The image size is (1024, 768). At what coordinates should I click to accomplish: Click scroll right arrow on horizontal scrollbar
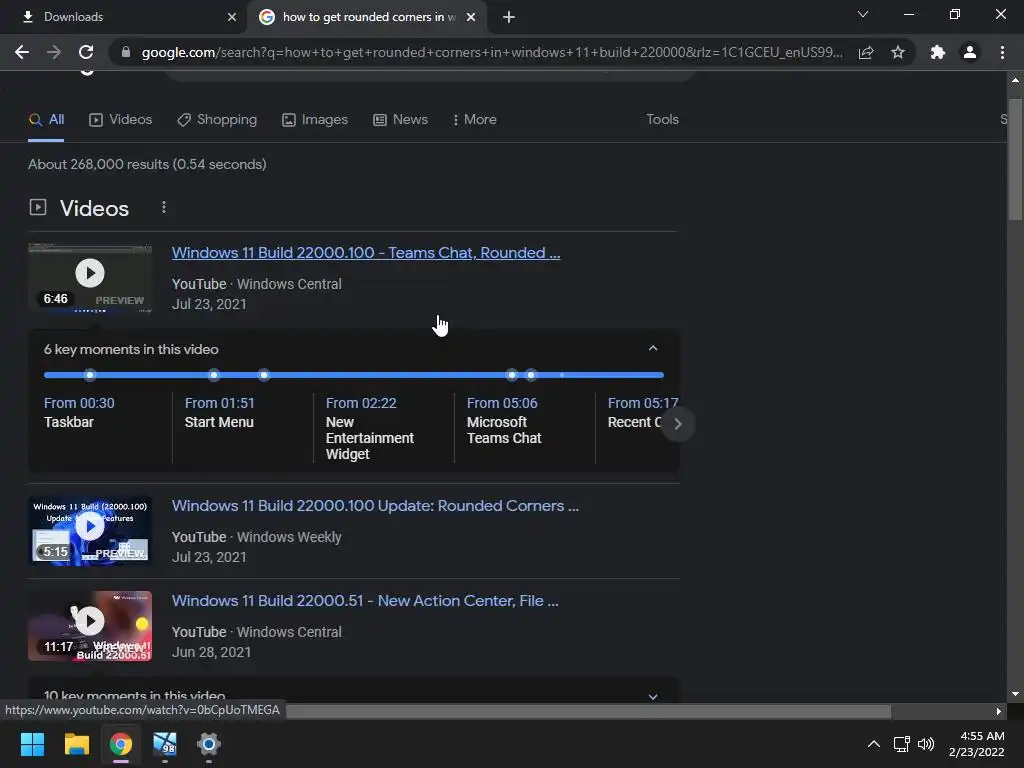pos(999,711)
